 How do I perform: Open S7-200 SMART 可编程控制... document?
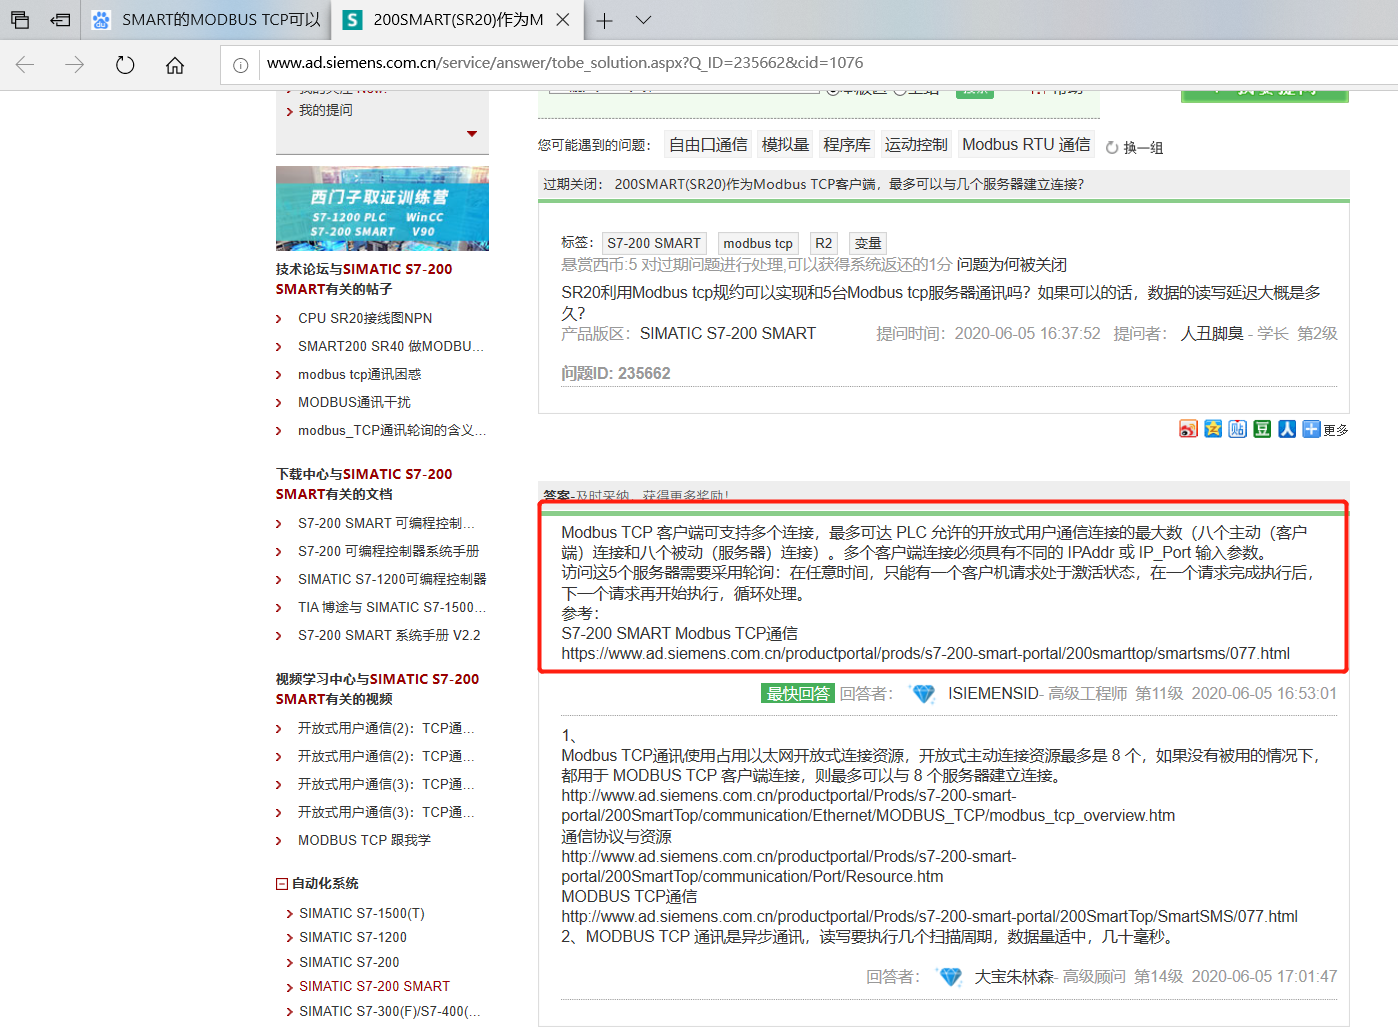(386, 523)
